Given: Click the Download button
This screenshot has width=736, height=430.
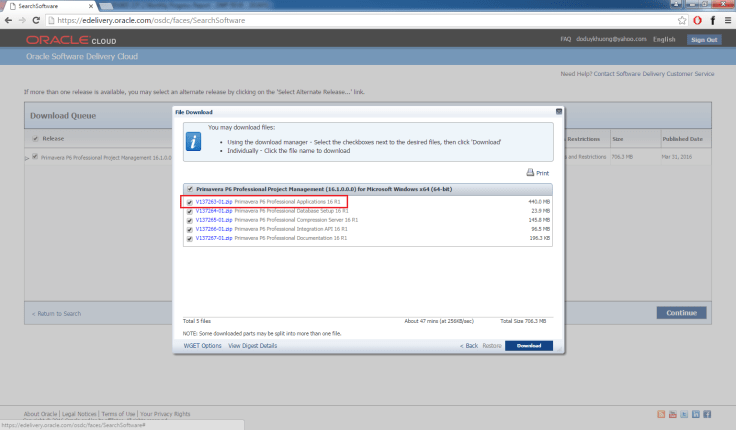Looking at the screenshot, I should click(x=529, y=345).
